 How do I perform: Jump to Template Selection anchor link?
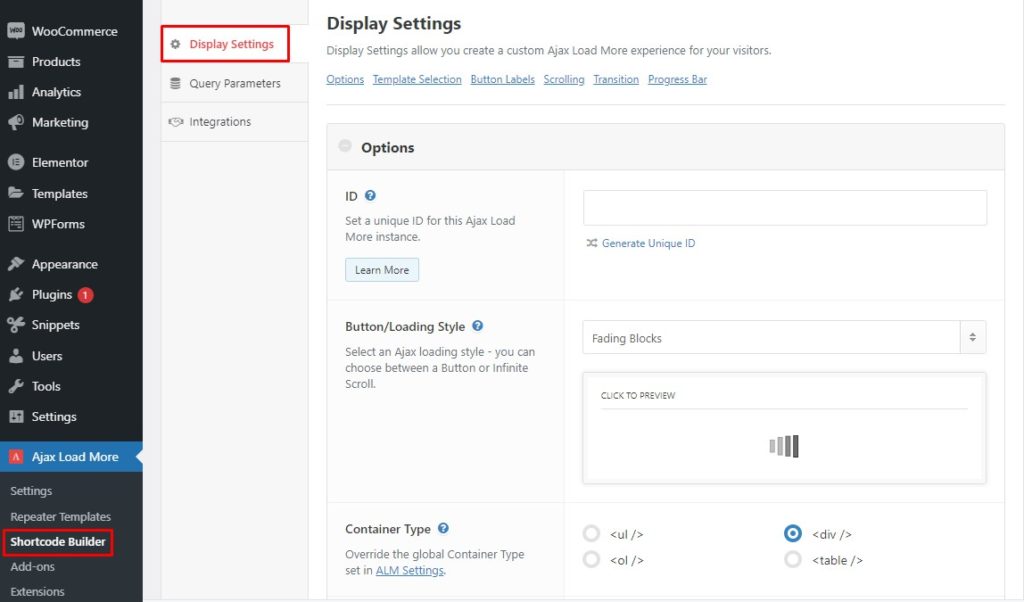[417, 79]
